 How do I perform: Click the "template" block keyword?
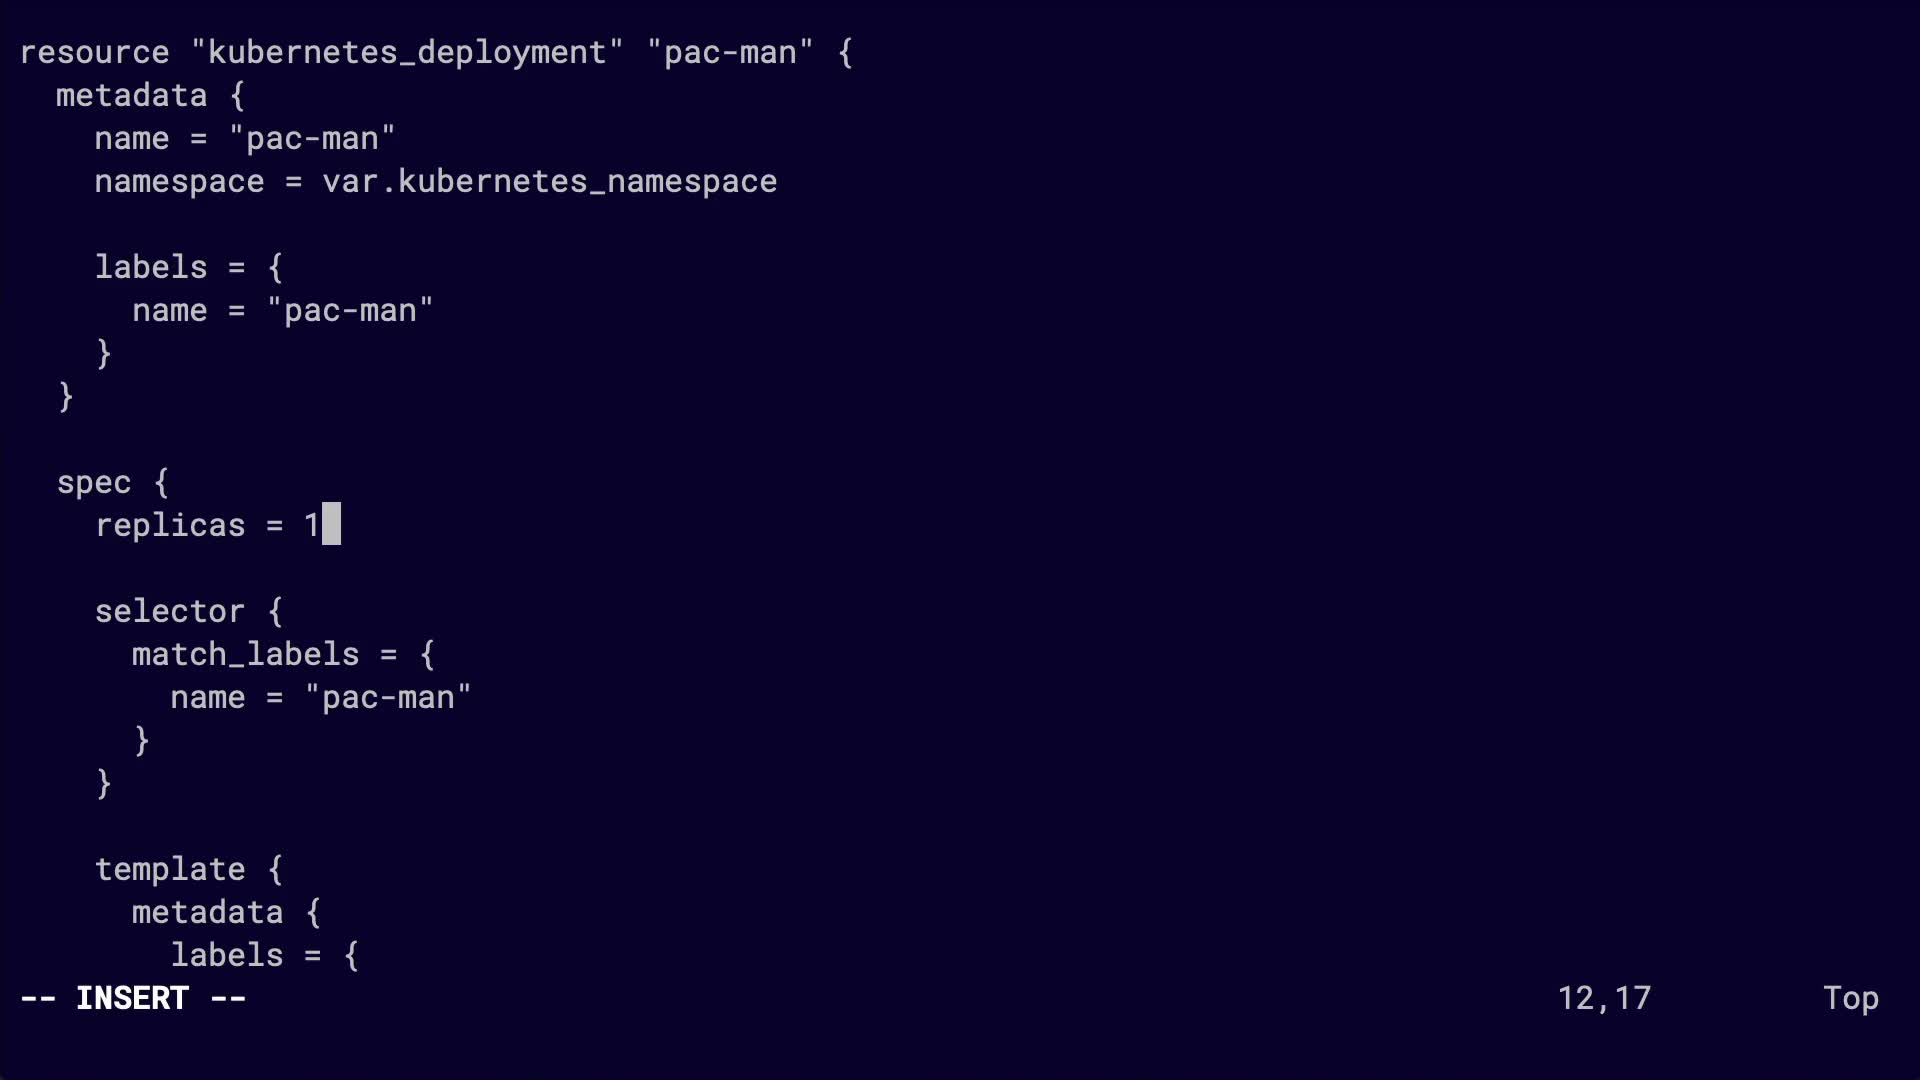[x=170, y=869]
